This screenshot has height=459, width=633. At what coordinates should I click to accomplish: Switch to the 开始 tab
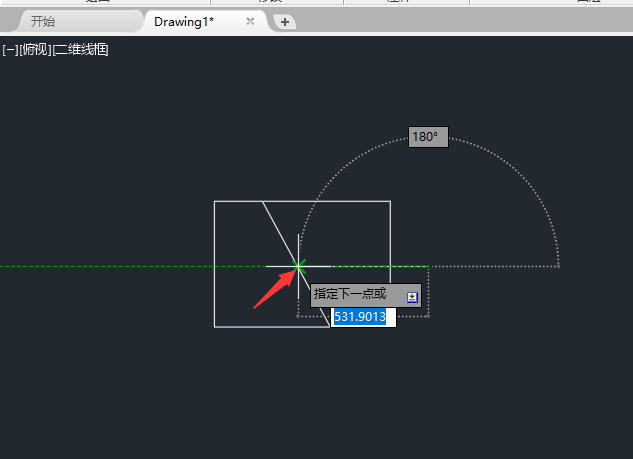click(42, 21)
